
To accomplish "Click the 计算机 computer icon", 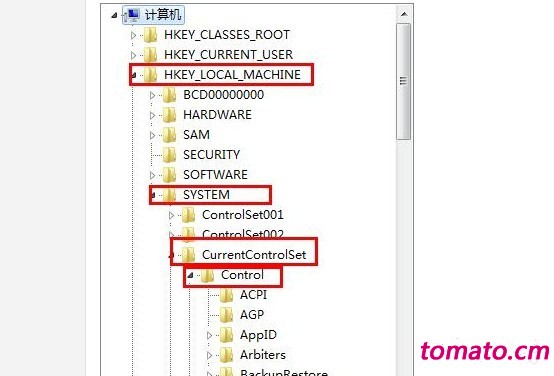I will tap(131, 15).
